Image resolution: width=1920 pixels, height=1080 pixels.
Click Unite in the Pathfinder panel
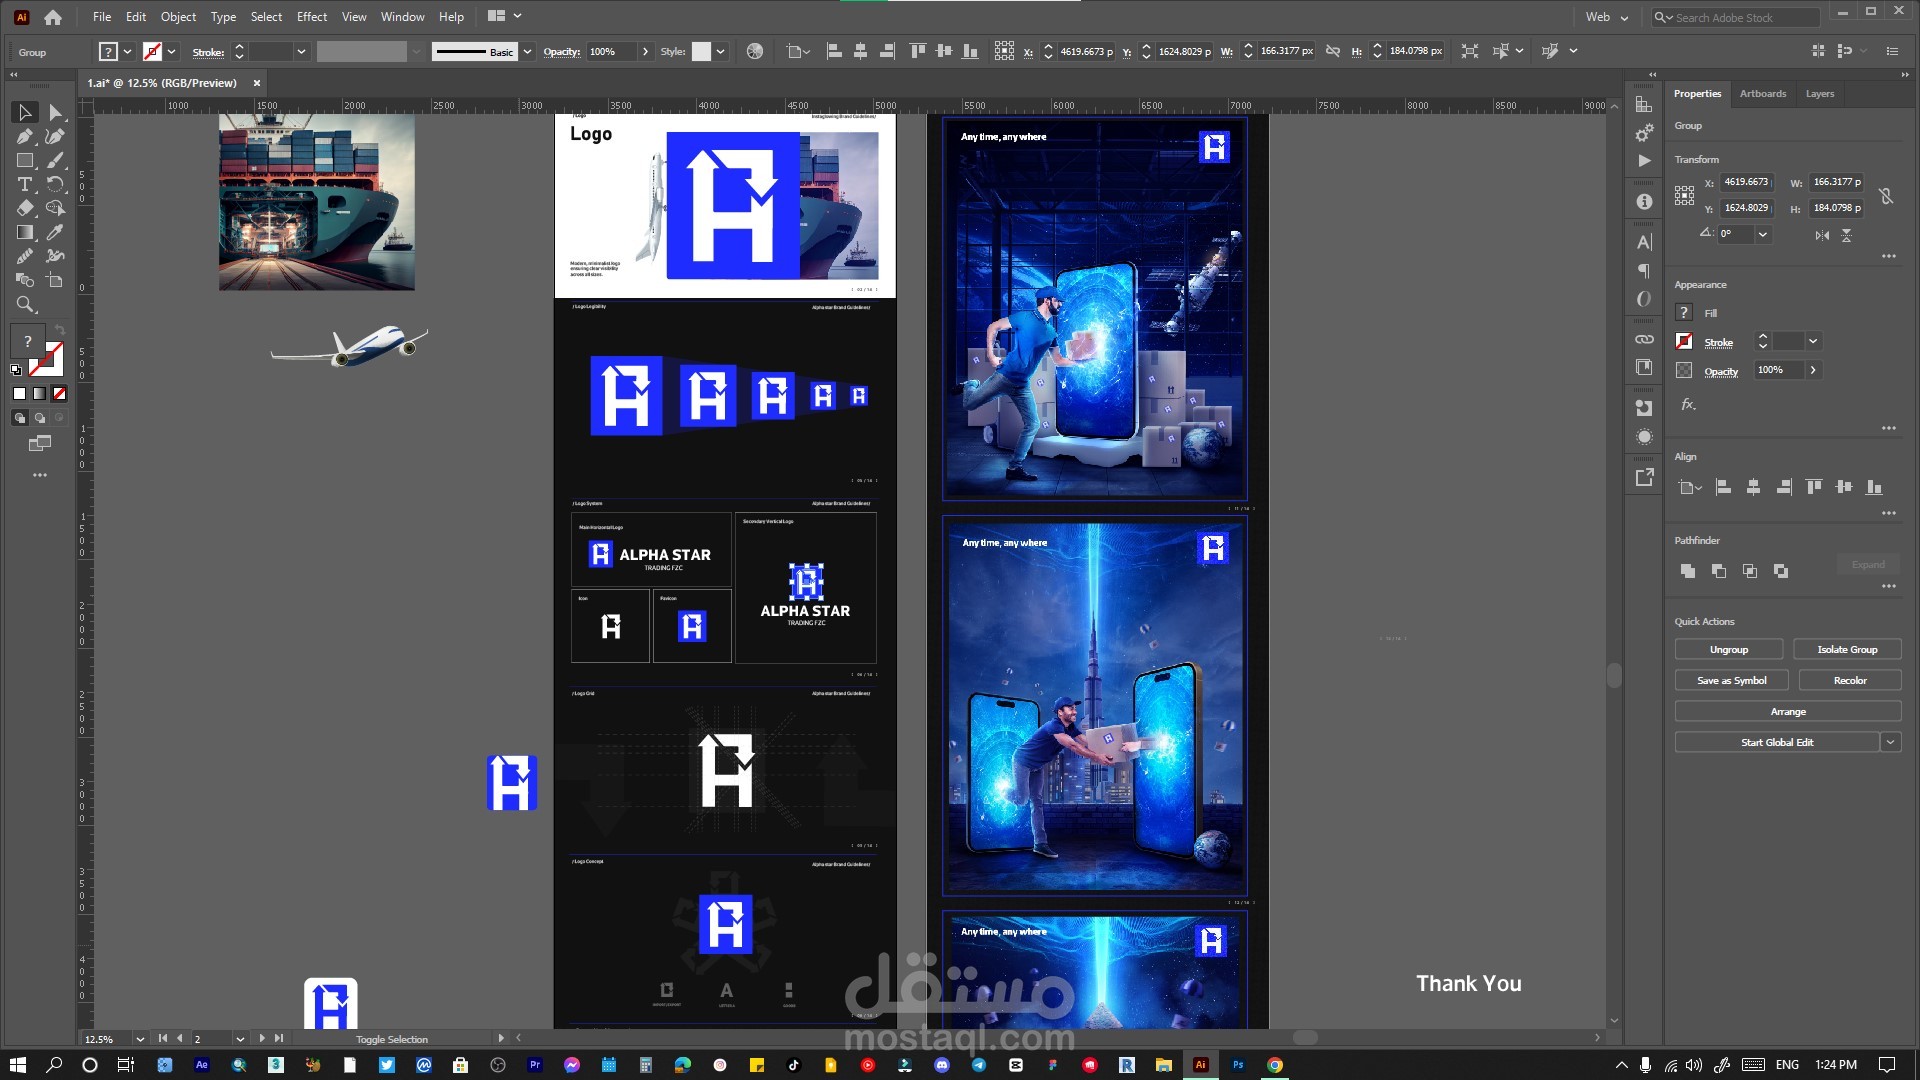pyautogui.click(x=1688, y=571)
